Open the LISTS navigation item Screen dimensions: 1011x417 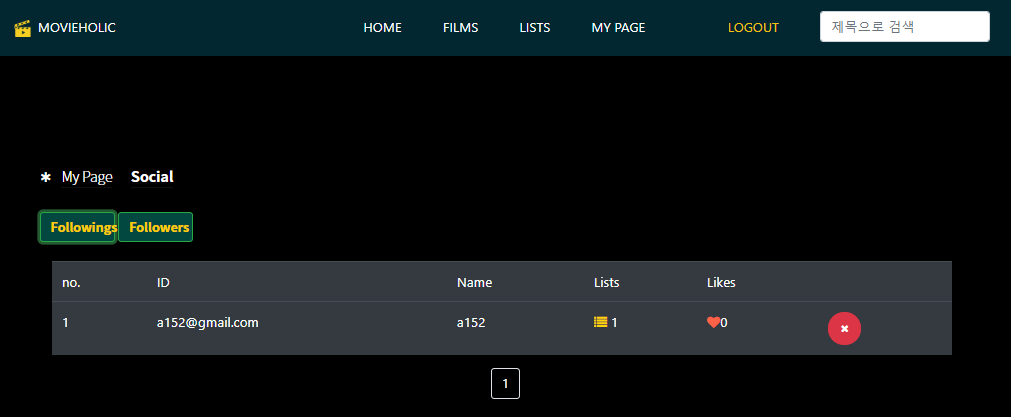[535, 28]
